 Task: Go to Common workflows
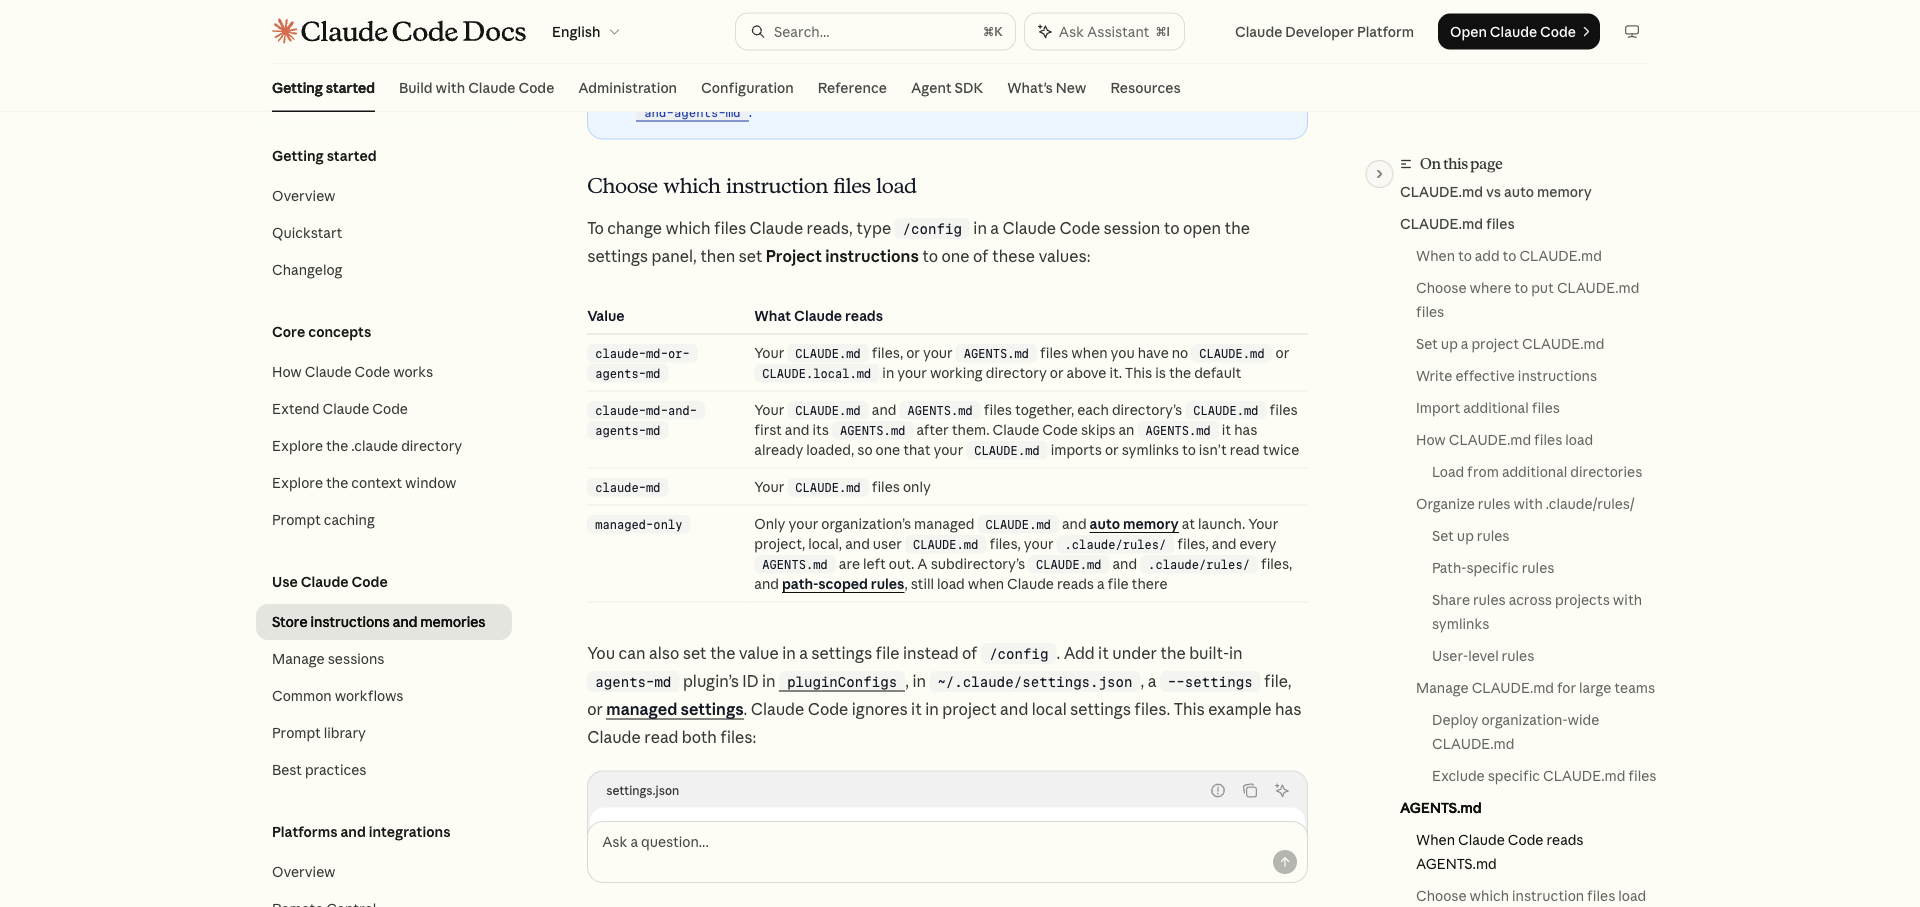click(x=337, y=696)
